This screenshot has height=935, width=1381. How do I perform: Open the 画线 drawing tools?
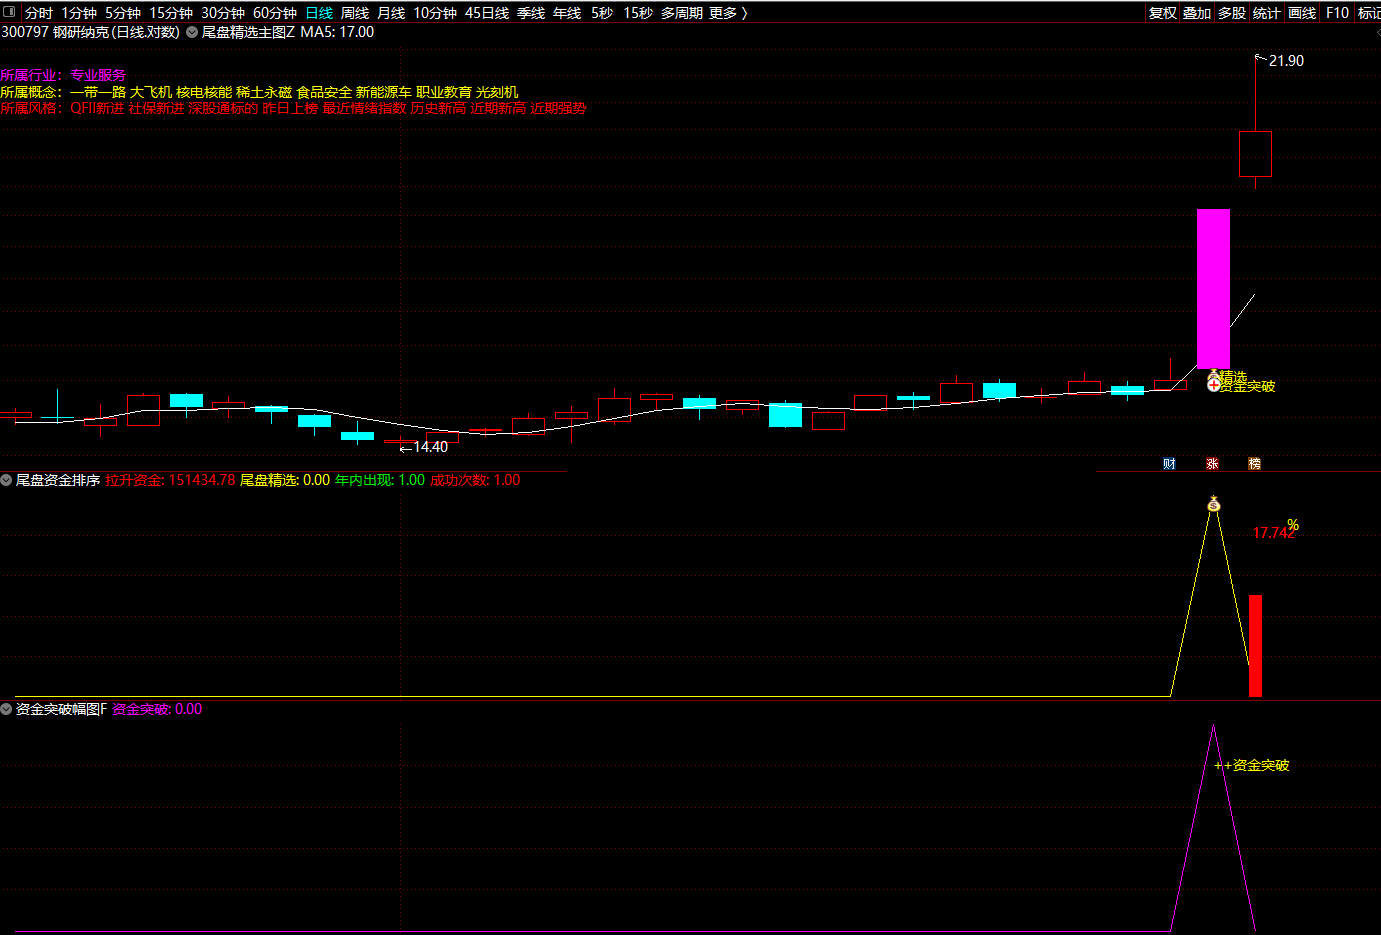coord(1302,13)
